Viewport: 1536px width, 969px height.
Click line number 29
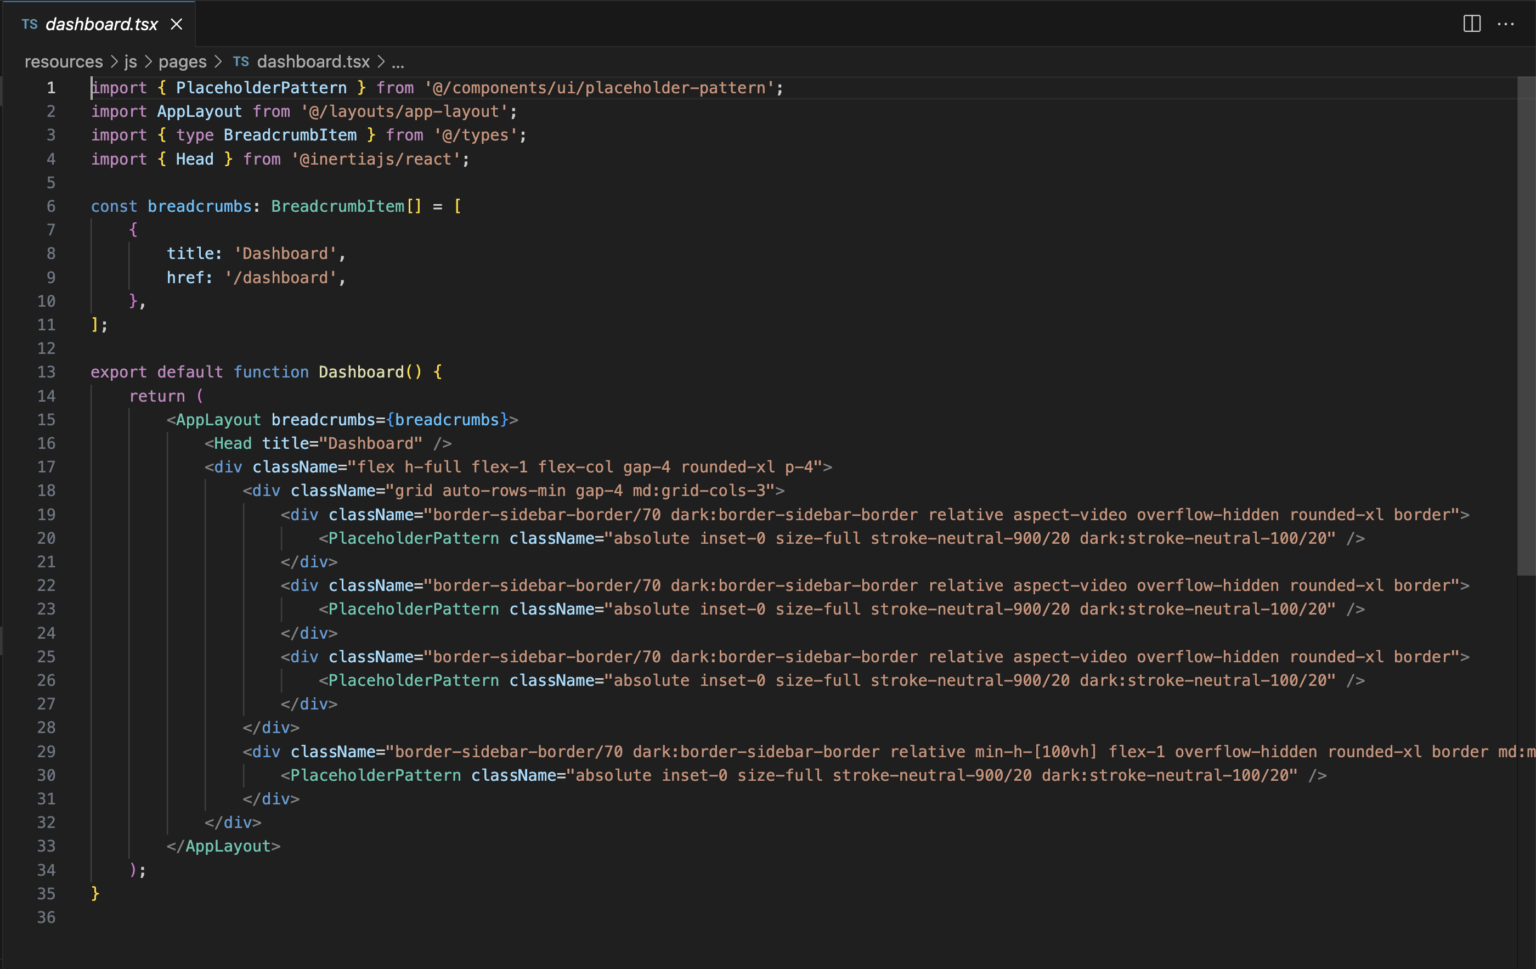click(x=46, y=751)
